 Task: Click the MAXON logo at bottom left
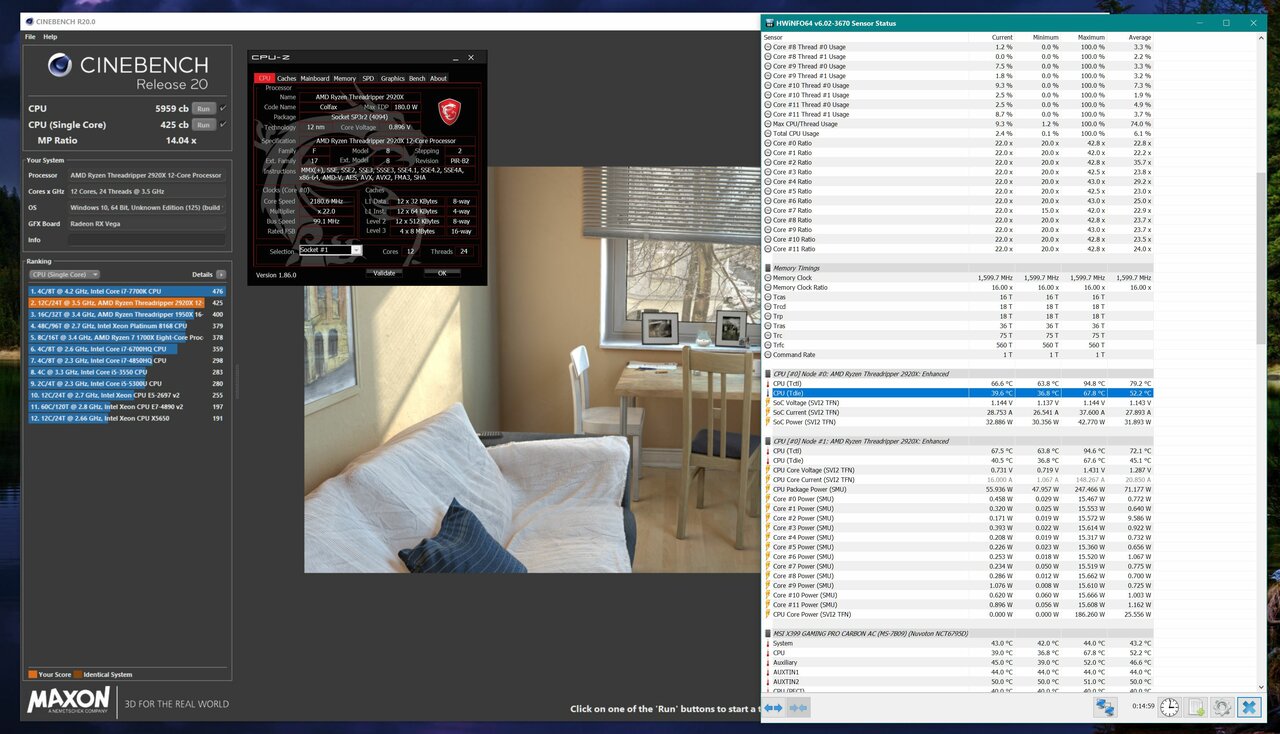[x=68, y=702]
